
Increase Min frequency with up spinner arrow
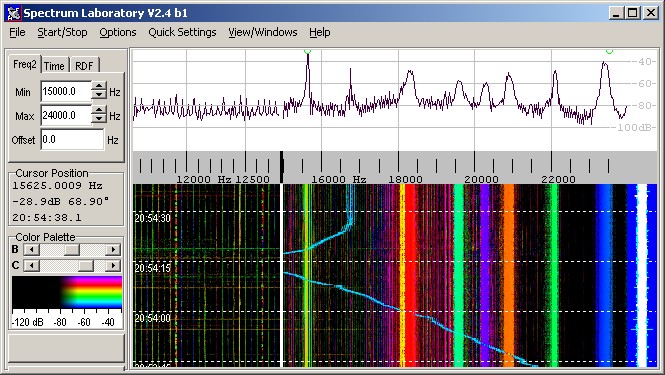tap(99, 86)
